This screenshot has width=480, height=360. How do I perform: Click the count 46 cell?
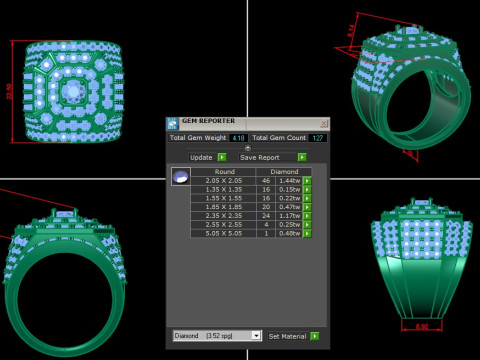tap(266, 181)
